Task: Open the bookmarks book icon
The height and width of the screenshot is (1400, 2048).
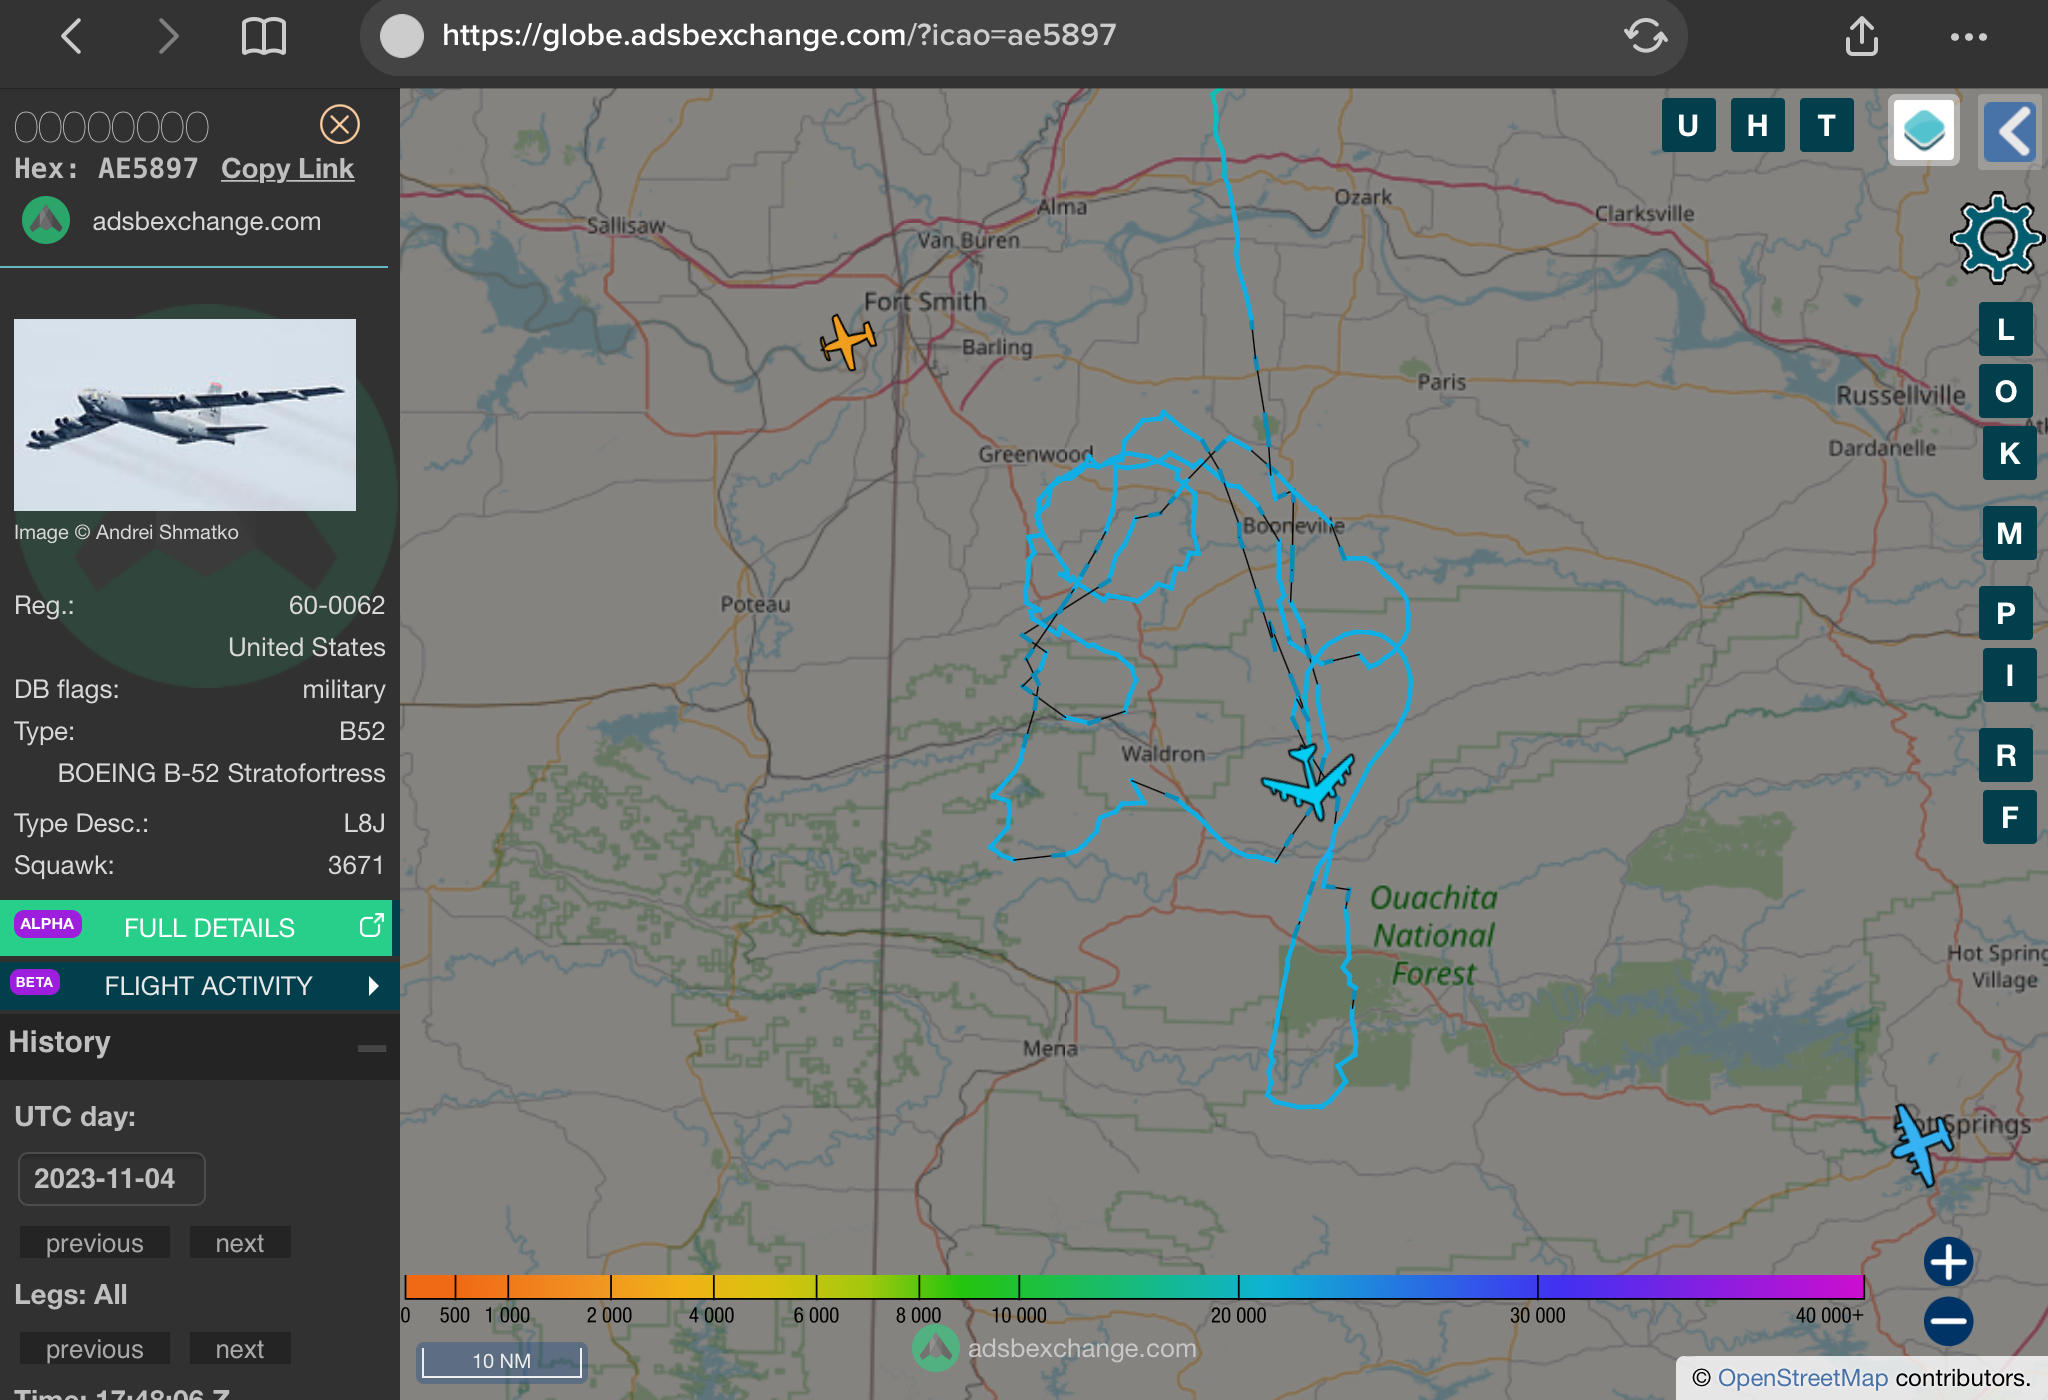Action: pos(264,37)
